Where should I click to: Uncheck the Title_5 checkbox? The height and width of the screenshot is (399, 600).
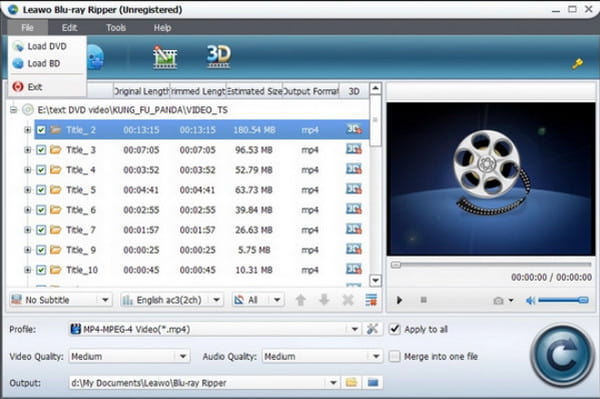click(41, 190)
